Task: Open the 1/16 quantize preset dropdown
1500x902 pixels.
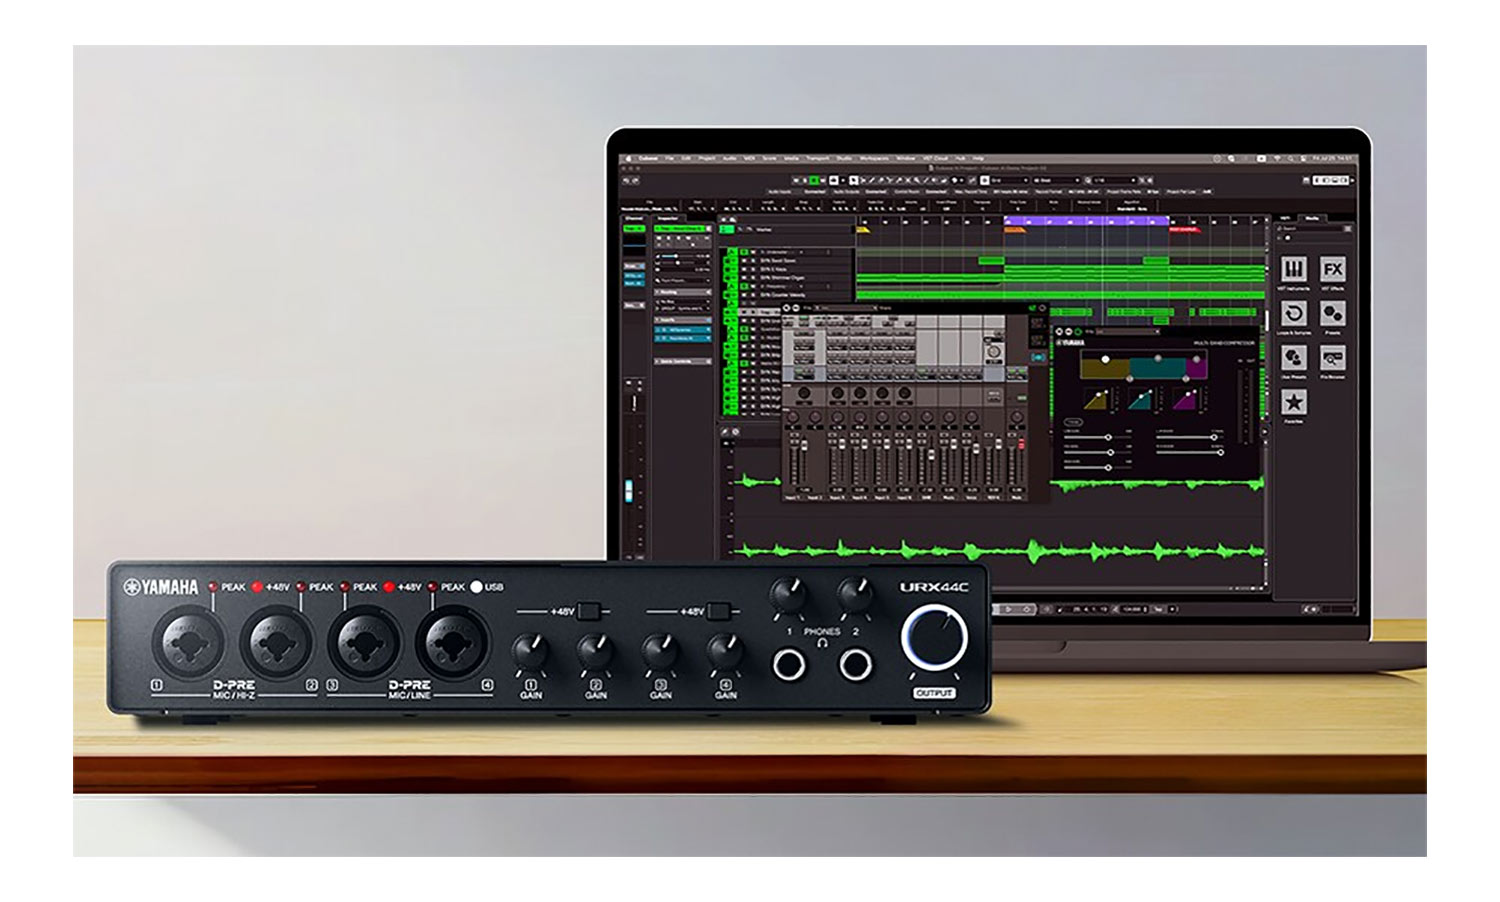Action: 1115,180
